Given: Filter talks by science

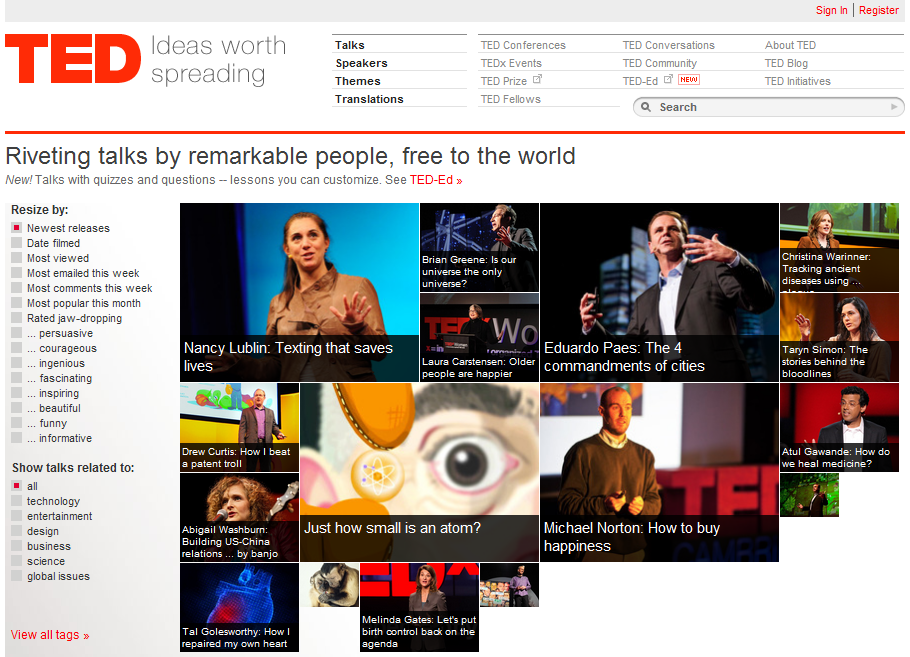Looking at the screenshot, I should (16, 561).
